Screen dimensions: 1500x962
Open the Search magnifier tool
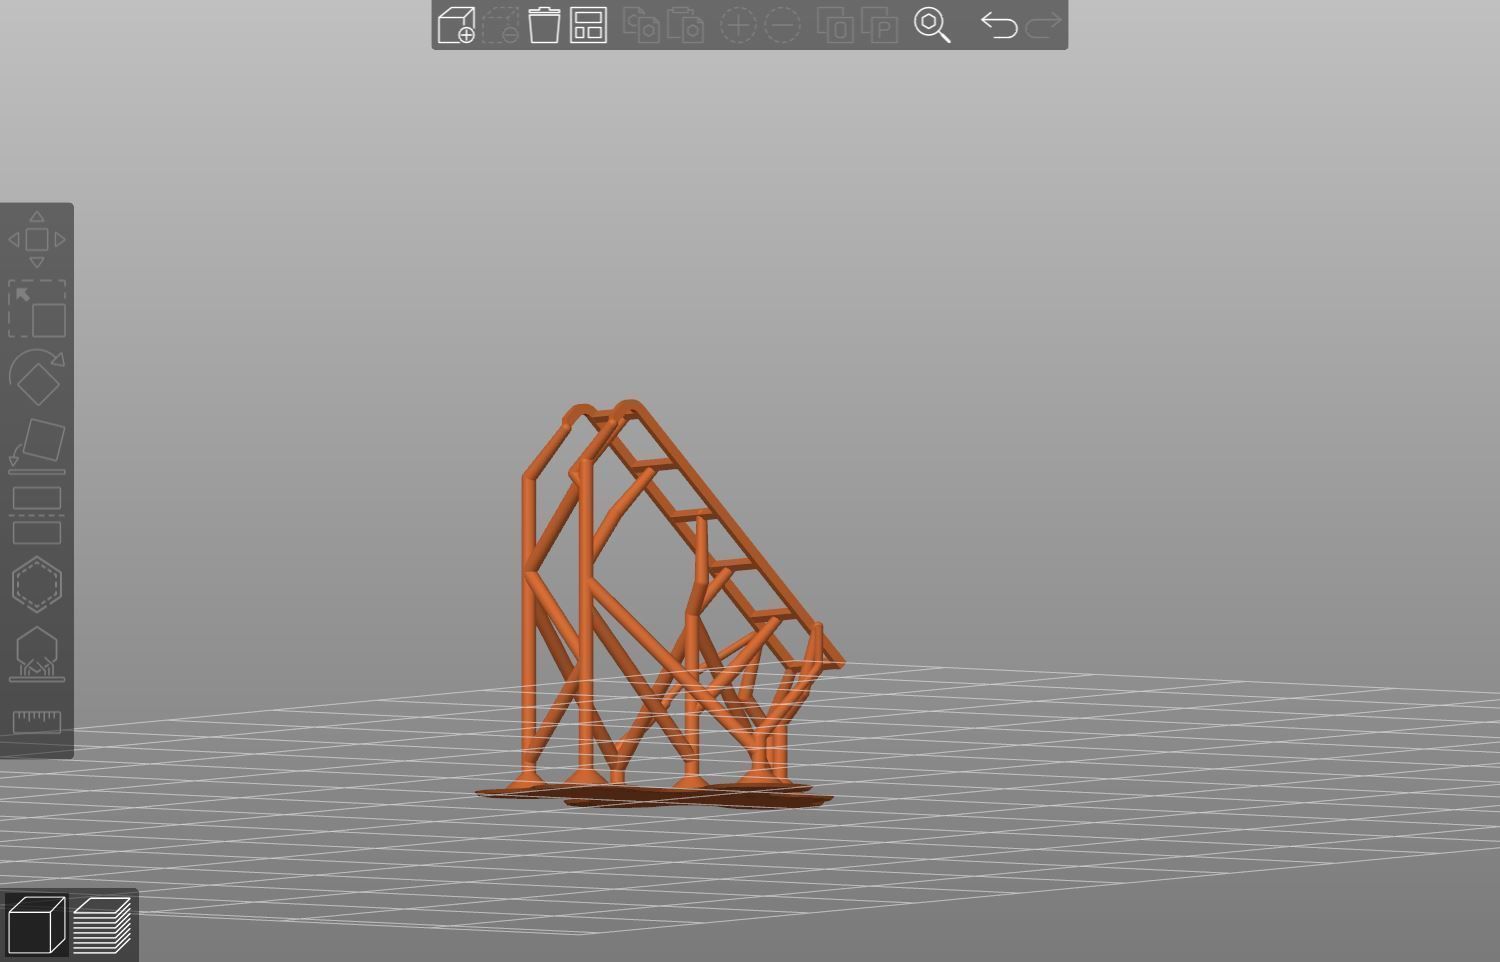click(932, 25)
